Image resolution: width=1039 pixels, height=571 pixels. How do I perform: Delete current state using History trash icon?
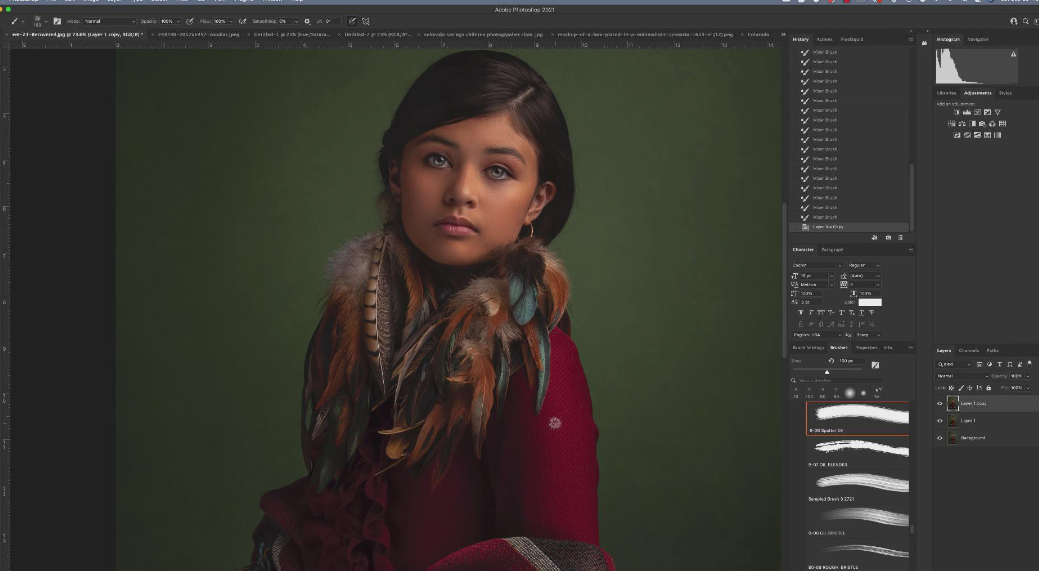[900, 238]
